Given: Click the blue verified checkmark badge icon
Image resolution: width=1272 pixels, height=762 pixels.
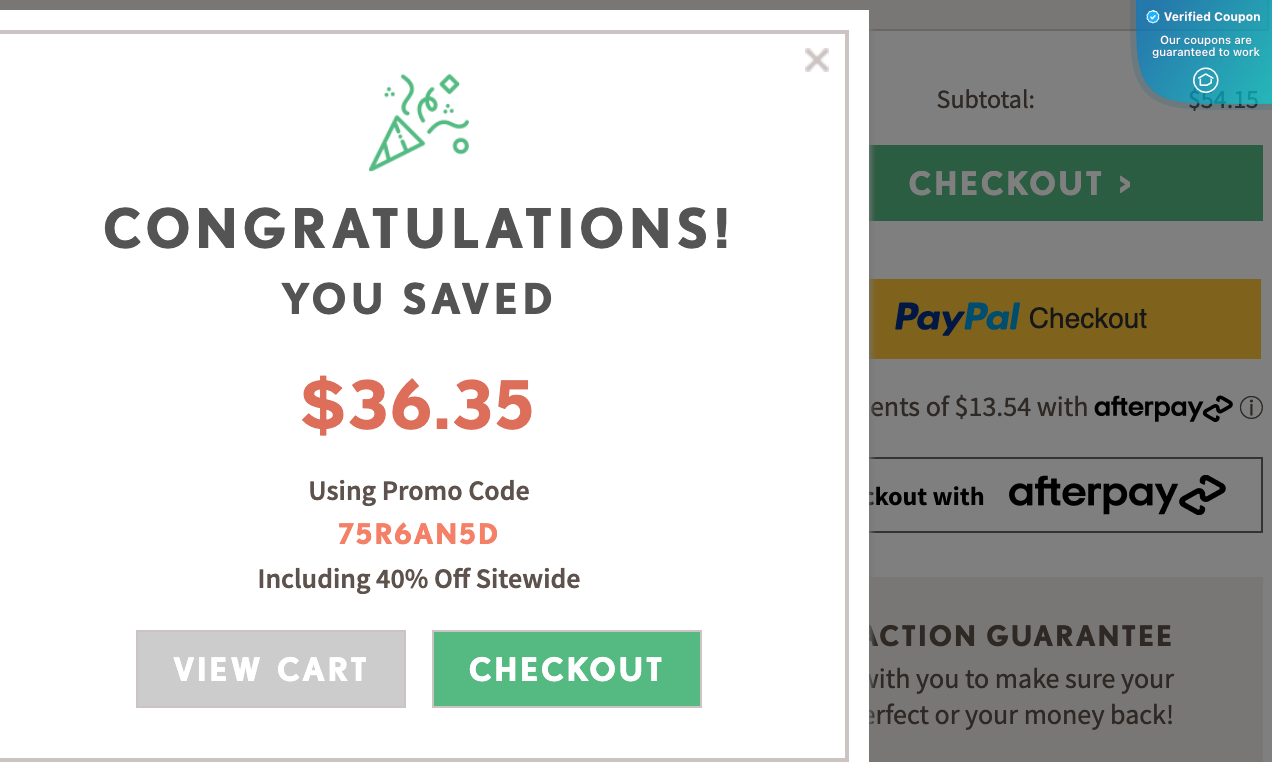Looking at the screenshot, I should click(x=1153, y=16).
